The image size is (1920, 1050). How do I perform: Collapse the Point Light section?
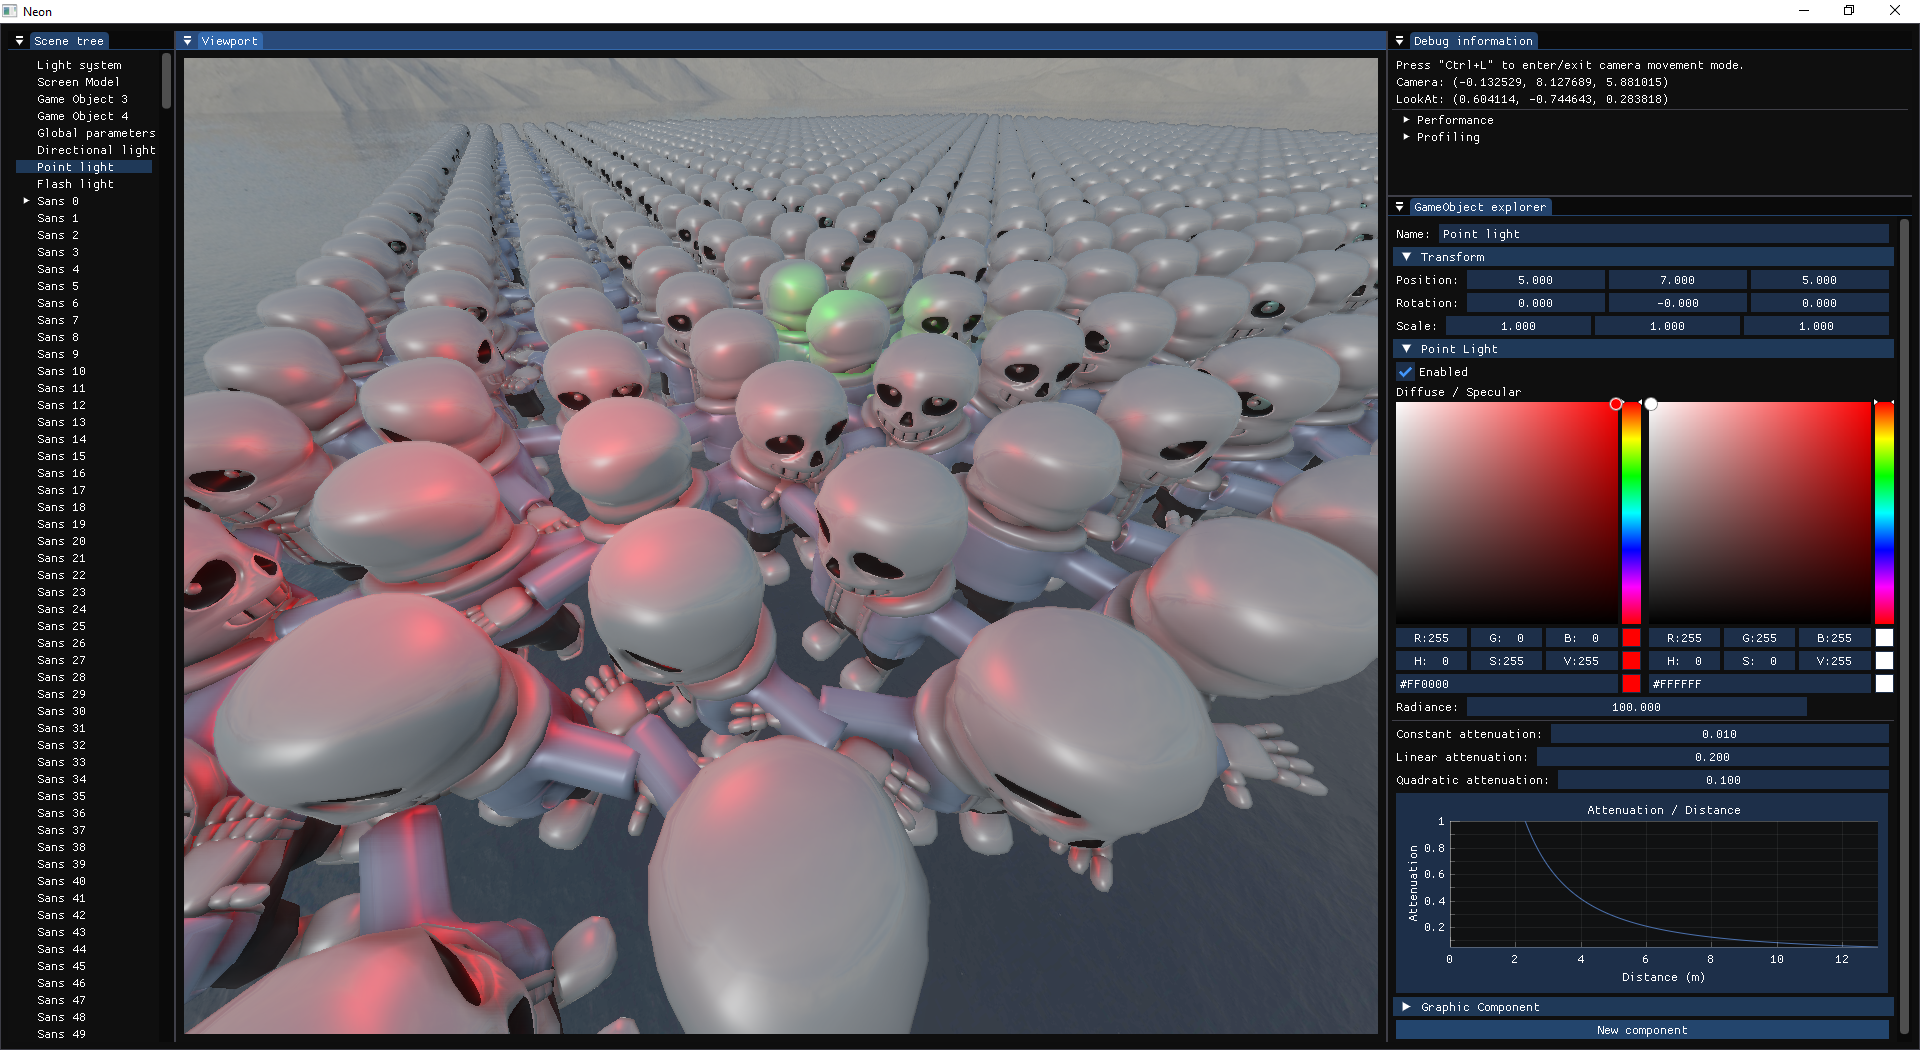[x=1406, y=349]
